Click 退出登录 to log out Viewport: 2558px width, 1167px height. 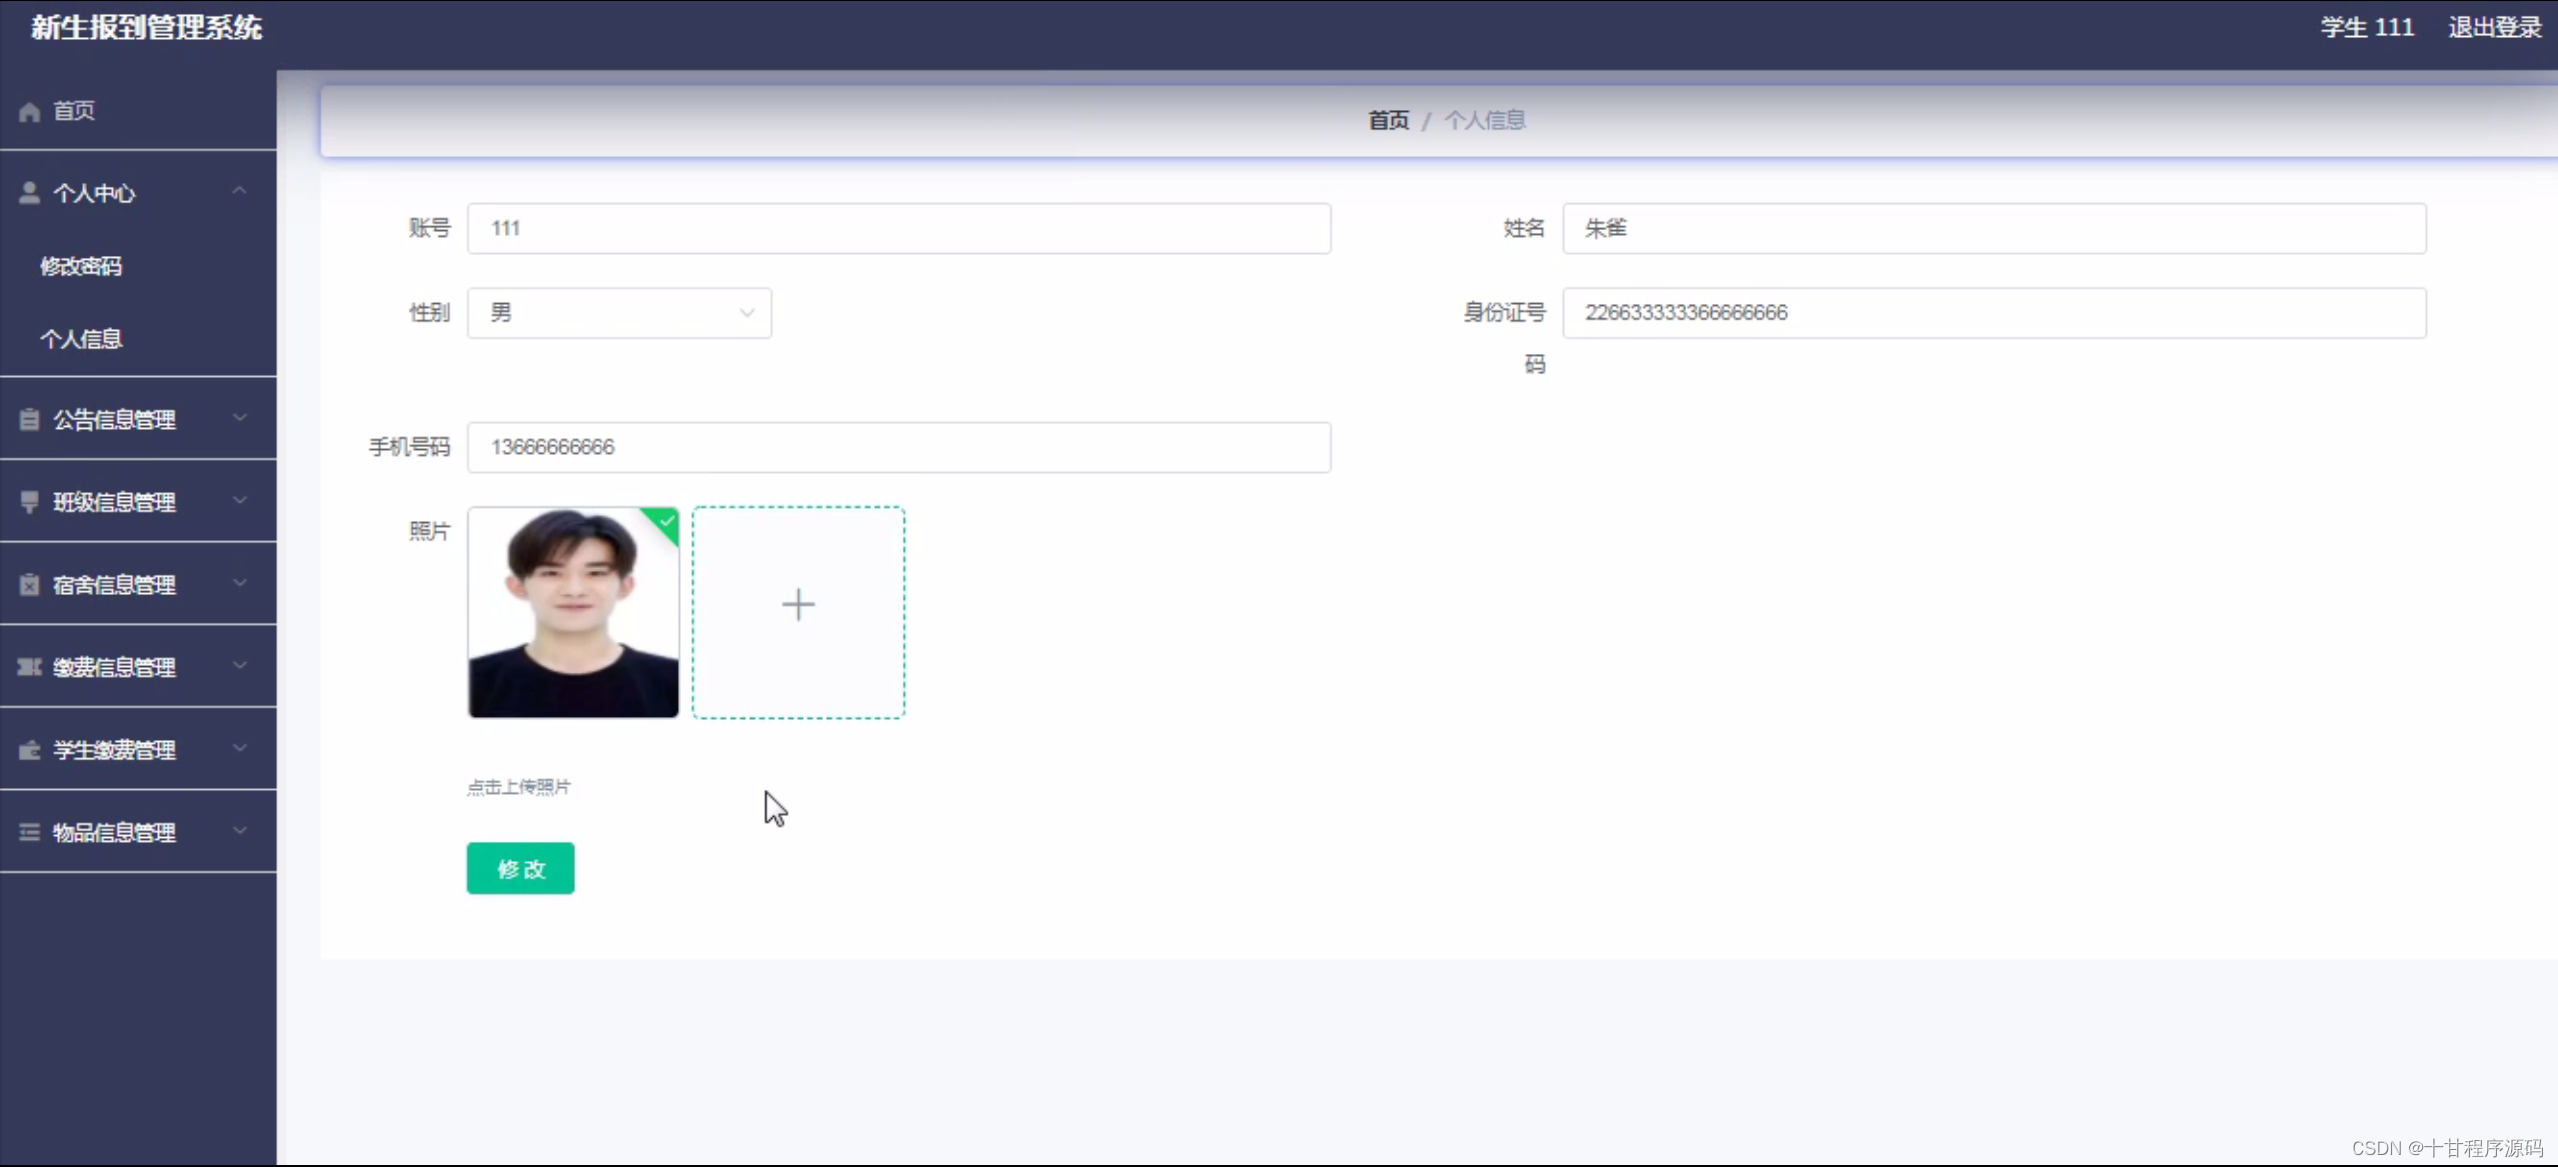point(2494,27)
